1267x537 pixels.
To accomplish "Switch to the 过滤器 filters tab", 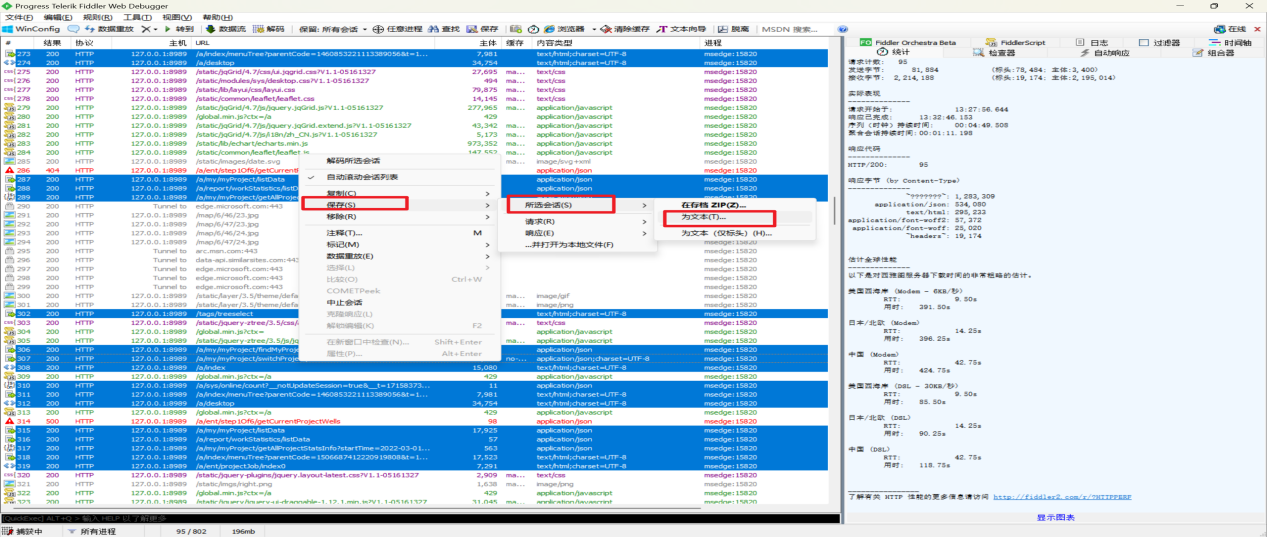I will tap(1159, 42).
